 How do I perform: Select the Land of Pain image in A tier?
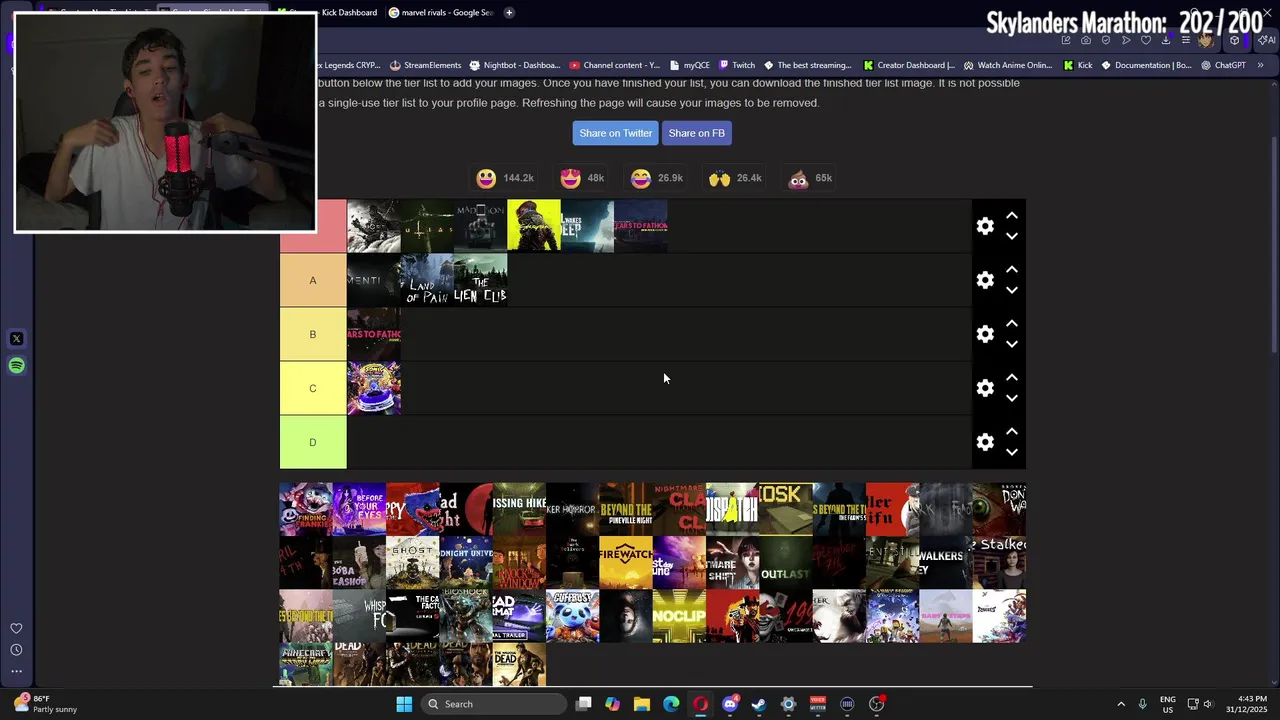coord(427,280)
